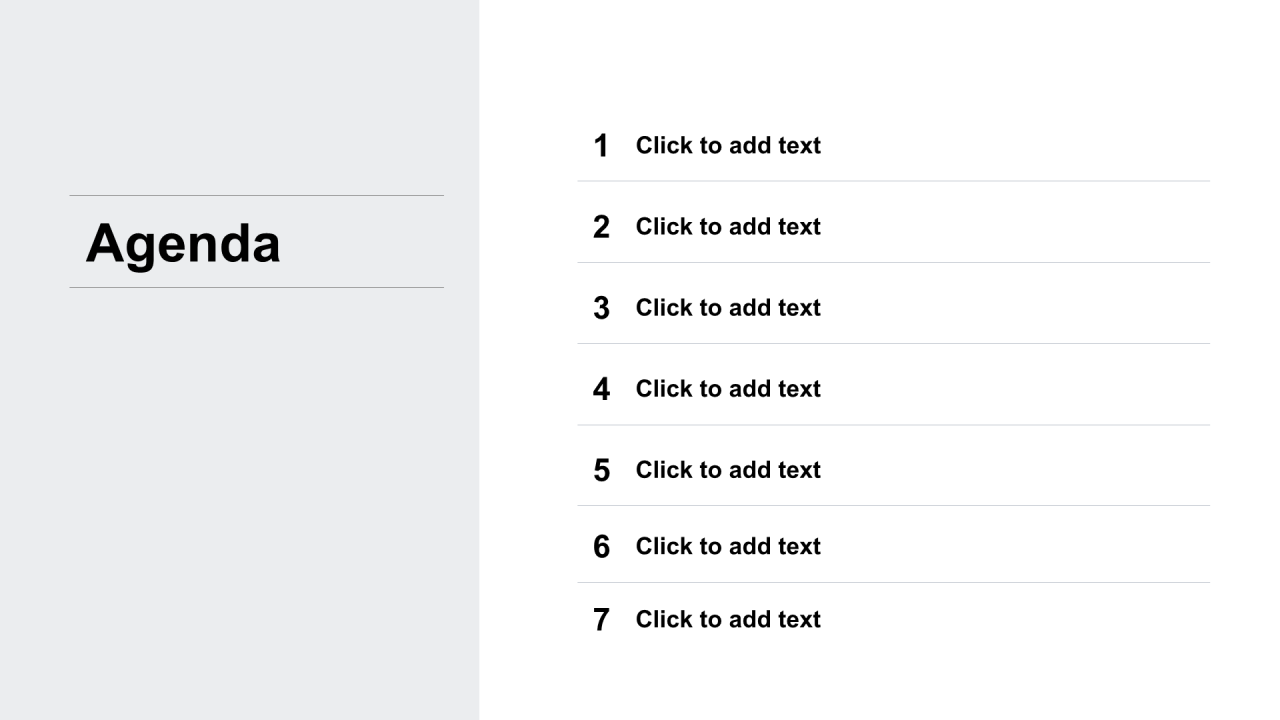The height and width of the screenshot is (720, 1280).
Task: Click the text placeholder for item 6
Action: (728, 546)
